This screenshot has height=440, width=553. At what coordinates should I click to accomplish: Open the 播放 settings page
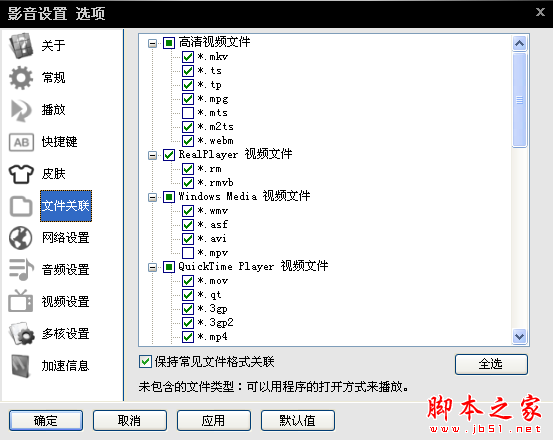point(54,110)
